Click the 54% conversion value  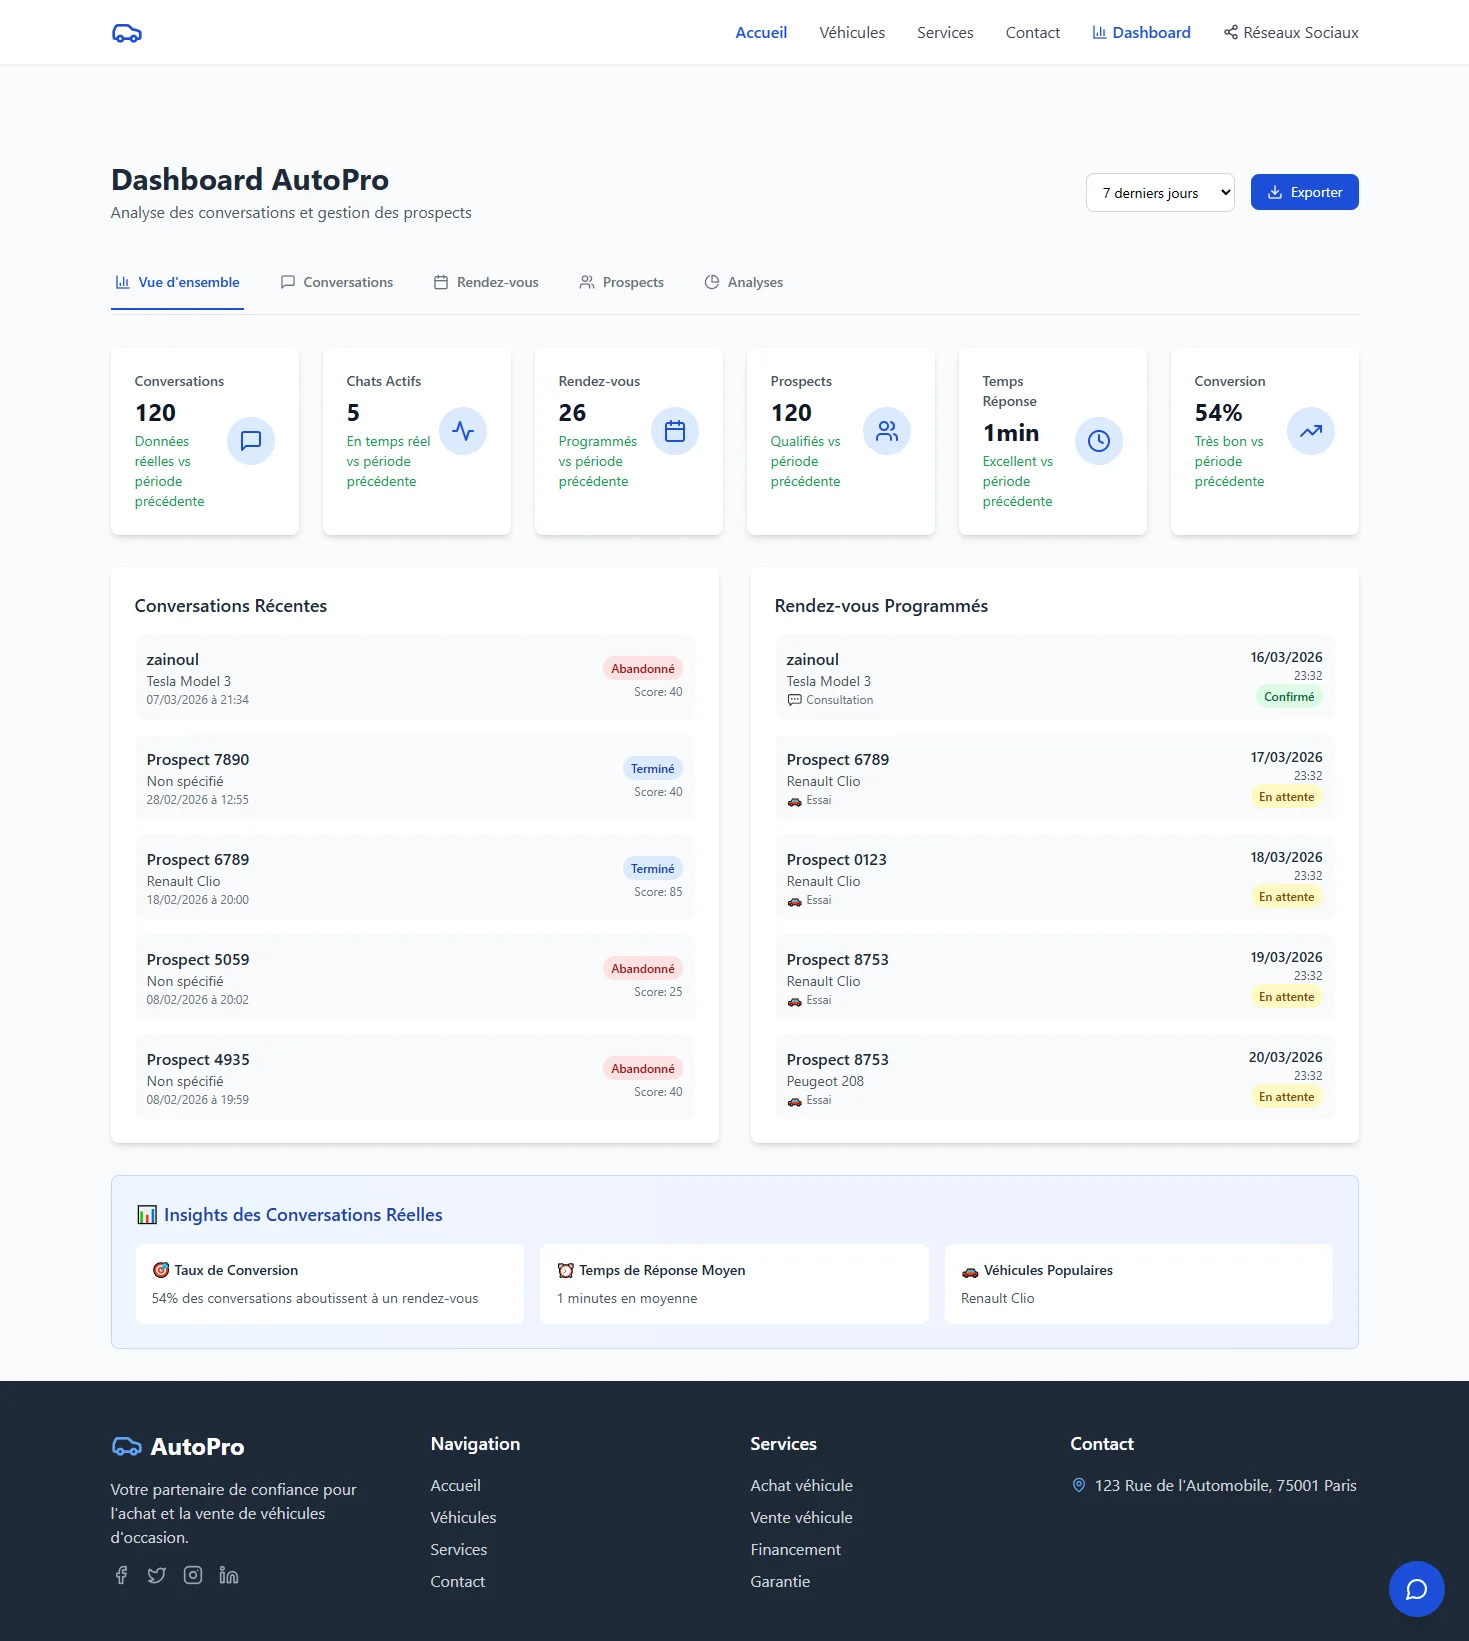pos(1218,413)
